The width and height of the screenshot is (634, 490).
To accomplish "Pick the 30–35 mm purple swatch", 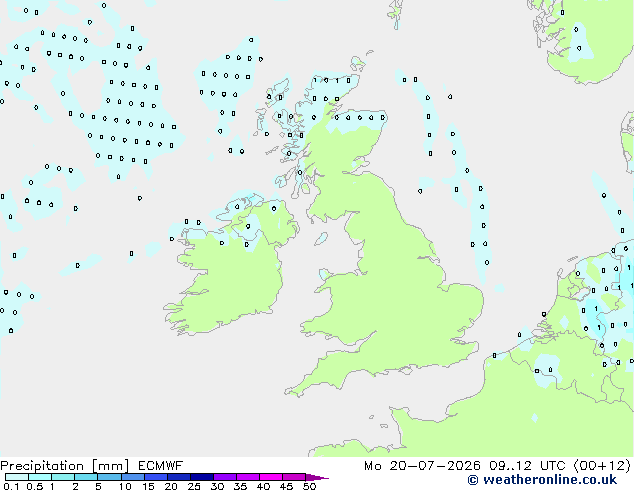I will (x=225, y=477).
